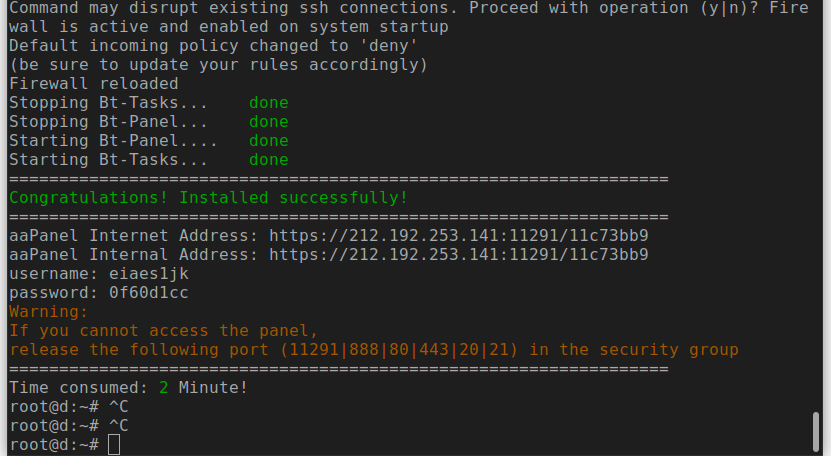Click the "Default incoming policy changed to 'deny'" line
831x456 pixels.
[214, 46]
